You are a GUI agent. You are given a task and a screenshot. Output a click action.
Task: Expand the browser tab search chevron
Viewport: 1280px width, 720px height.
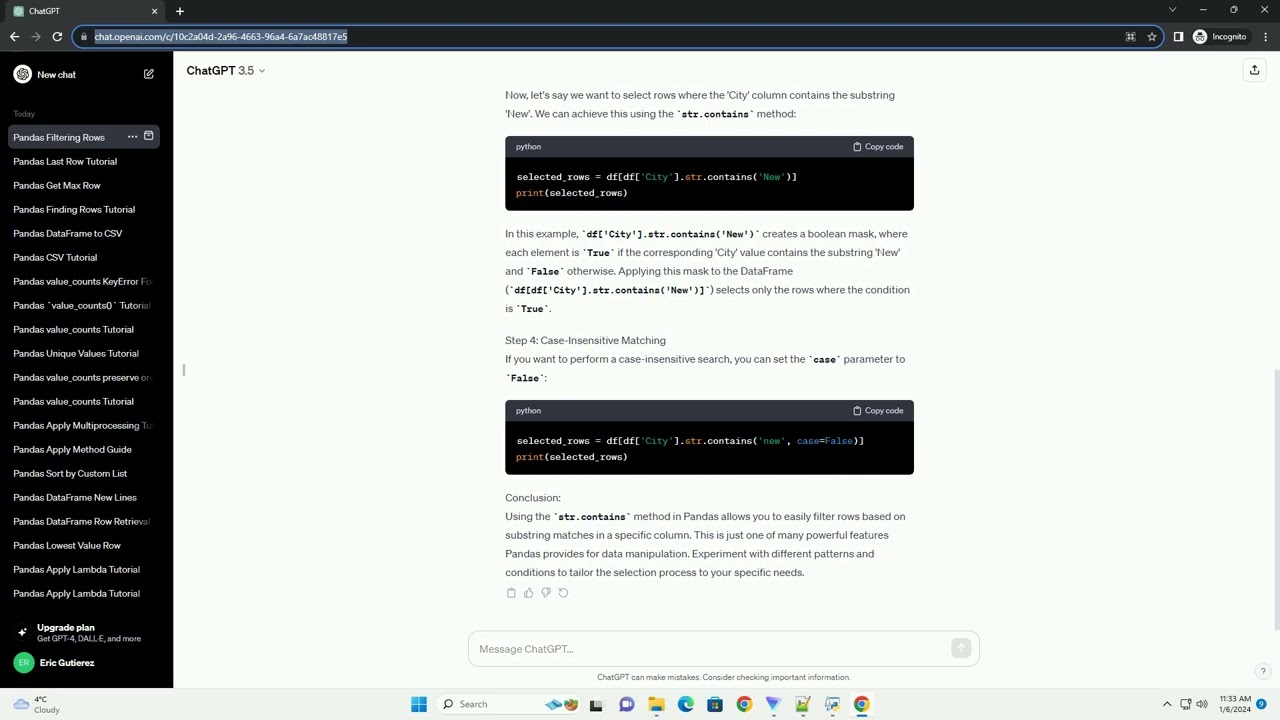1172,10
